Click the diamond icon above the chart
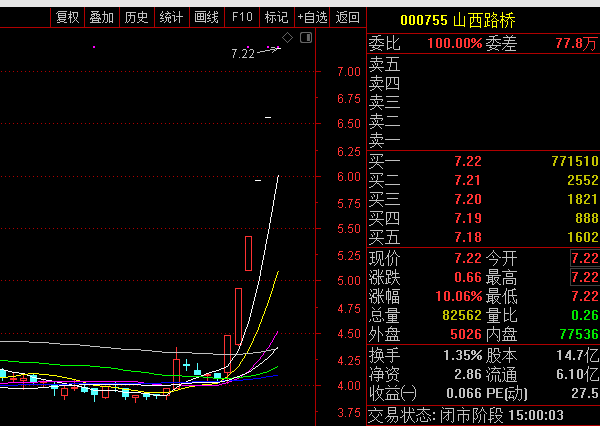Screen dimensions: 600x426 pos(287,38)
